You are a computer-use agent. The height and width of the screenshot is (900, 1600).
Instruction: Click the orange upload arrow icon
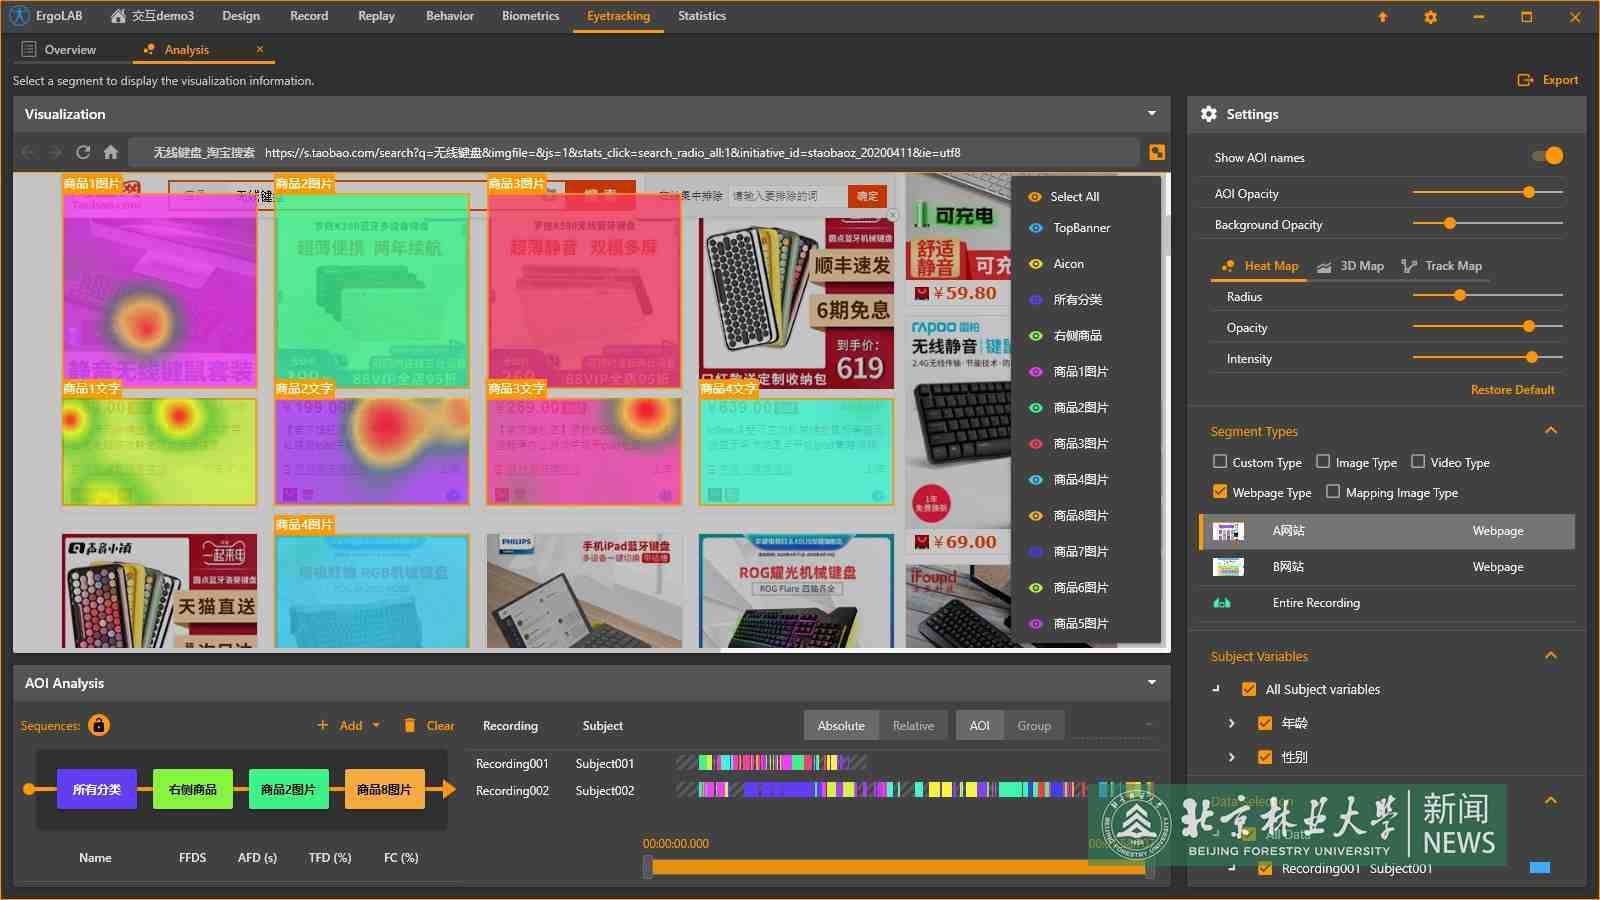coord(1383,17)
